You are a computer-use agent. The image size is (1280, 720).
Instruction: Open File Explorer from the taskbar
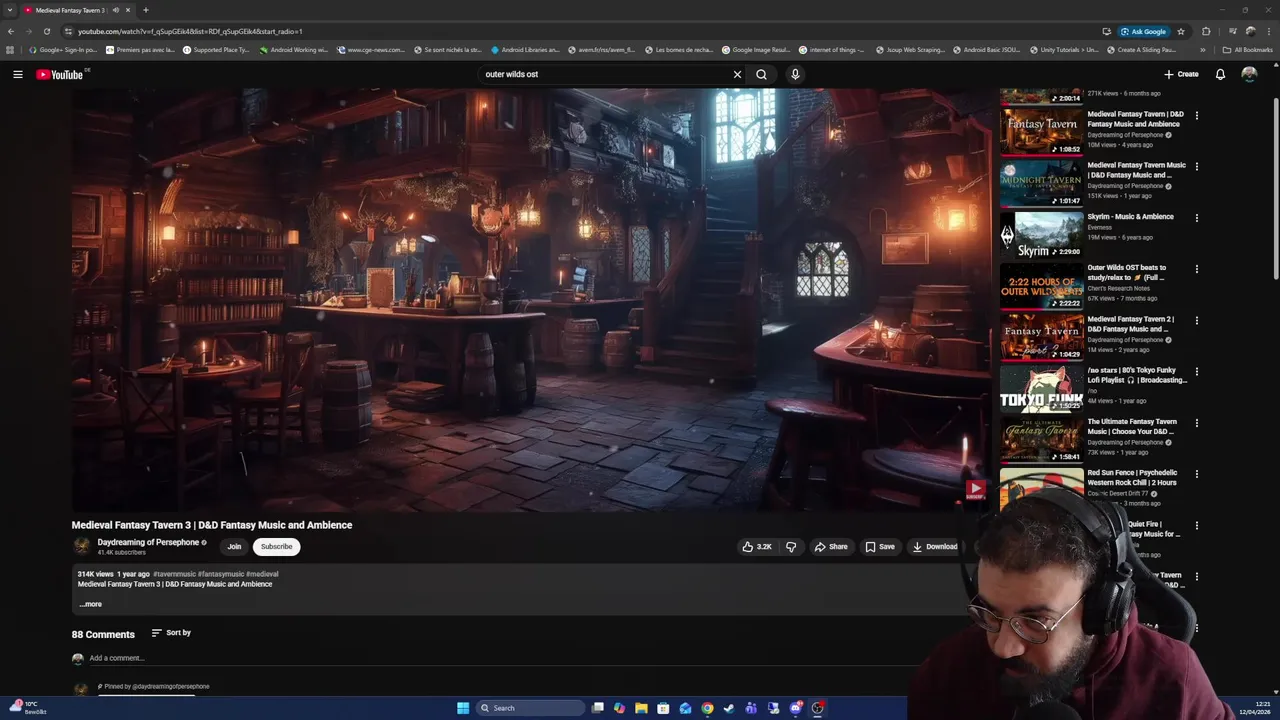click(x=641, y=708)
